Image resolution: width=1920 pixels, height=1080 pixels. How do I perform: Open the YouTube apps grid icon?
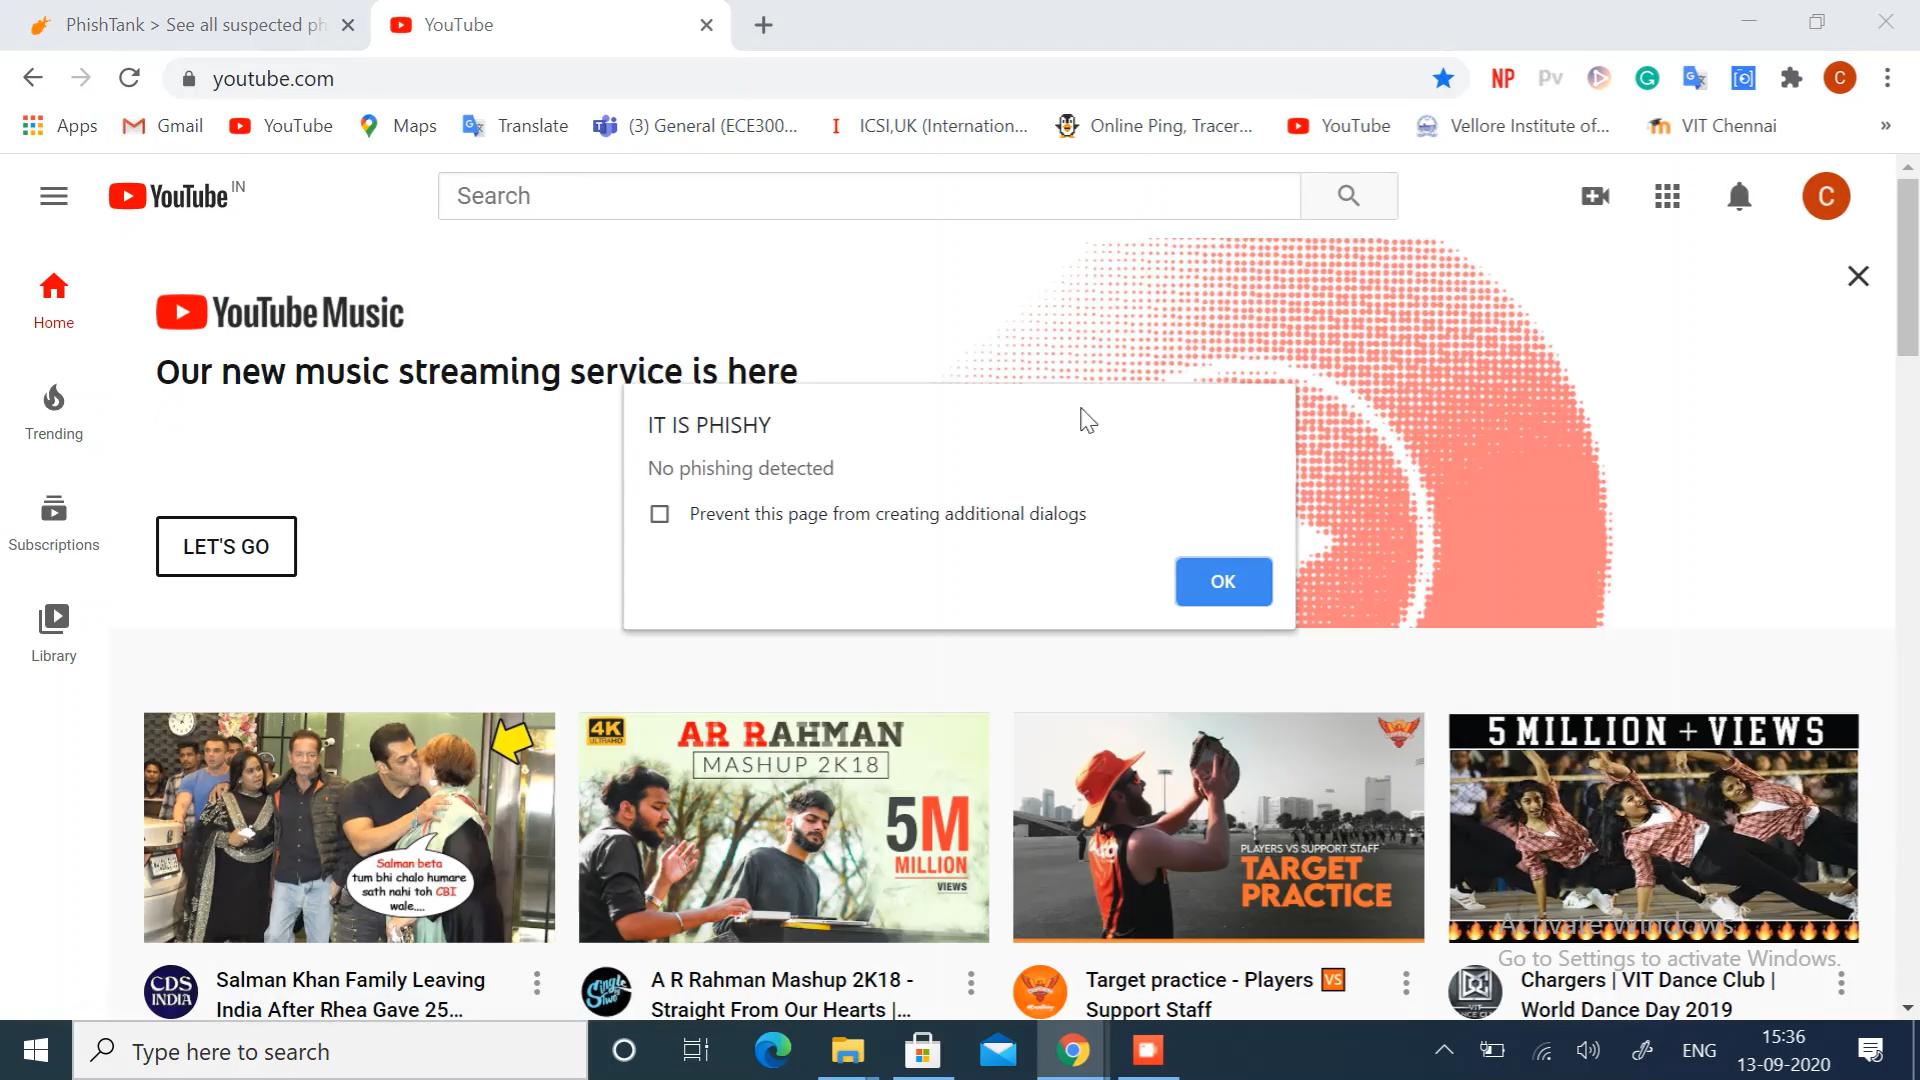[1667, 196]
